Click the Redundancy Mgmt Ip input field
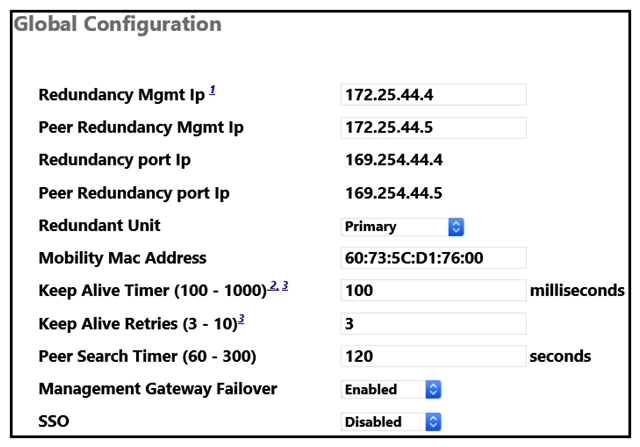Screen dimensions: 640x447 click(433, 95)
